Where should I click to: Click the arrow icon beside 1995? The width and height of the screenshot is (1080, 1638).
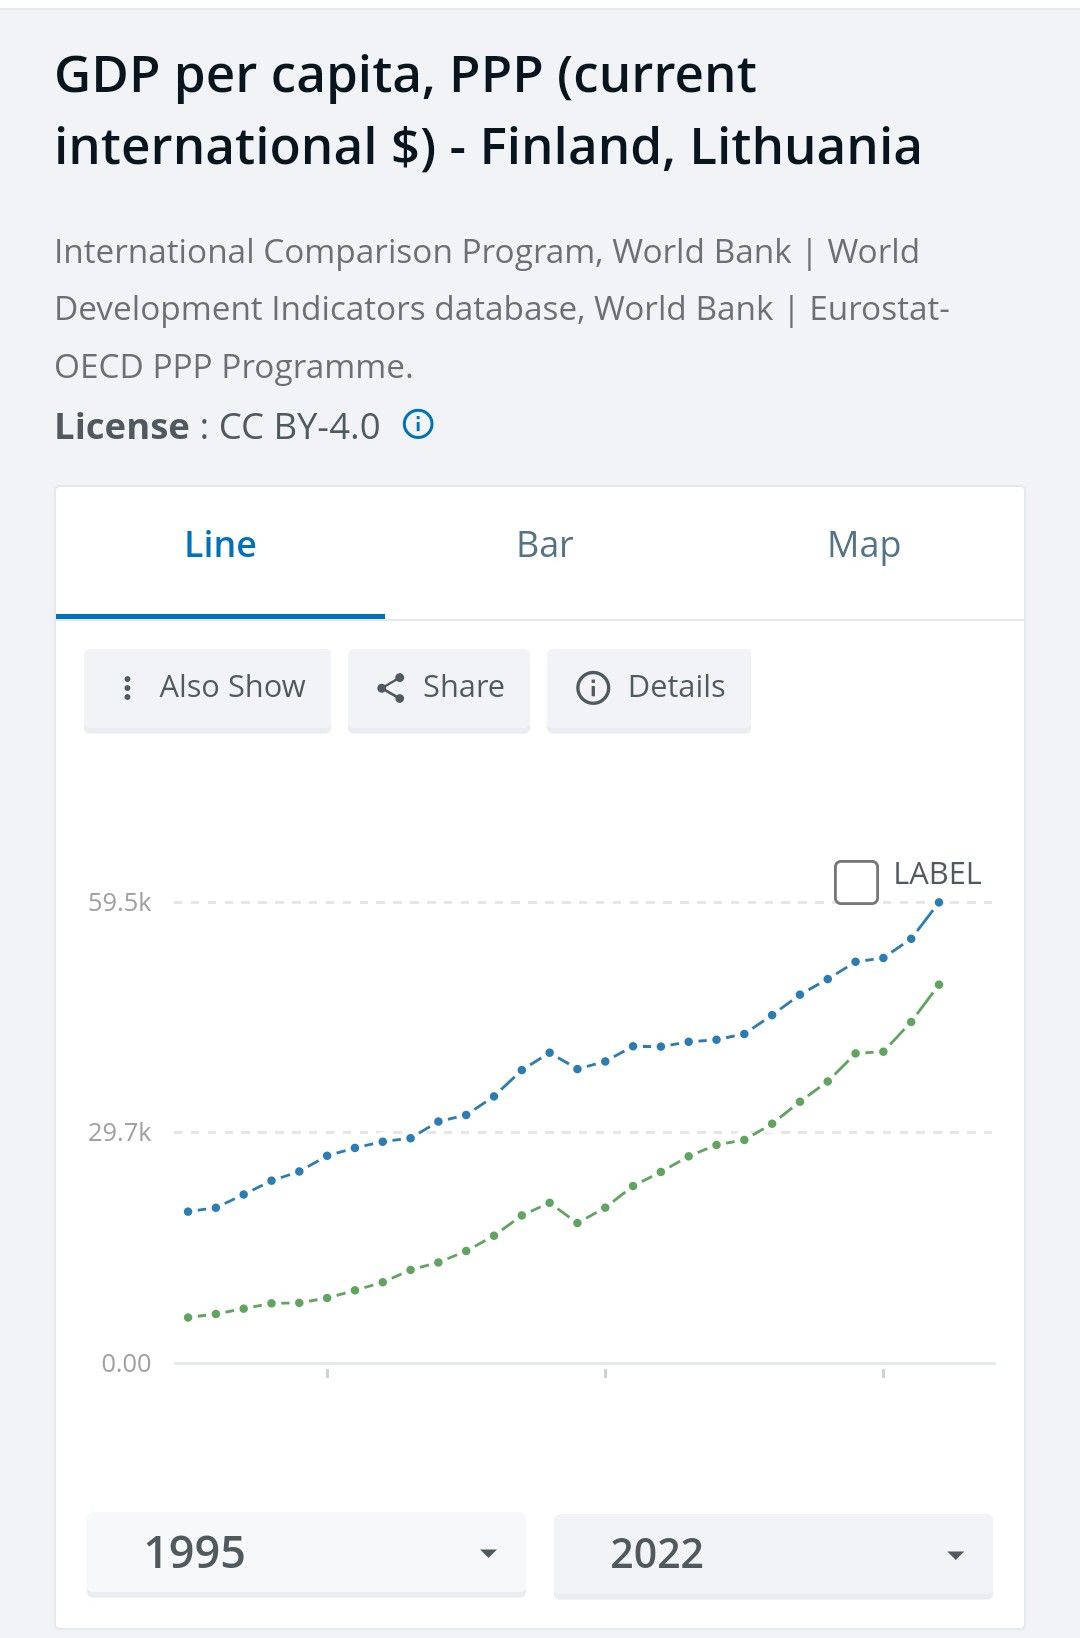click(488, 1553)
